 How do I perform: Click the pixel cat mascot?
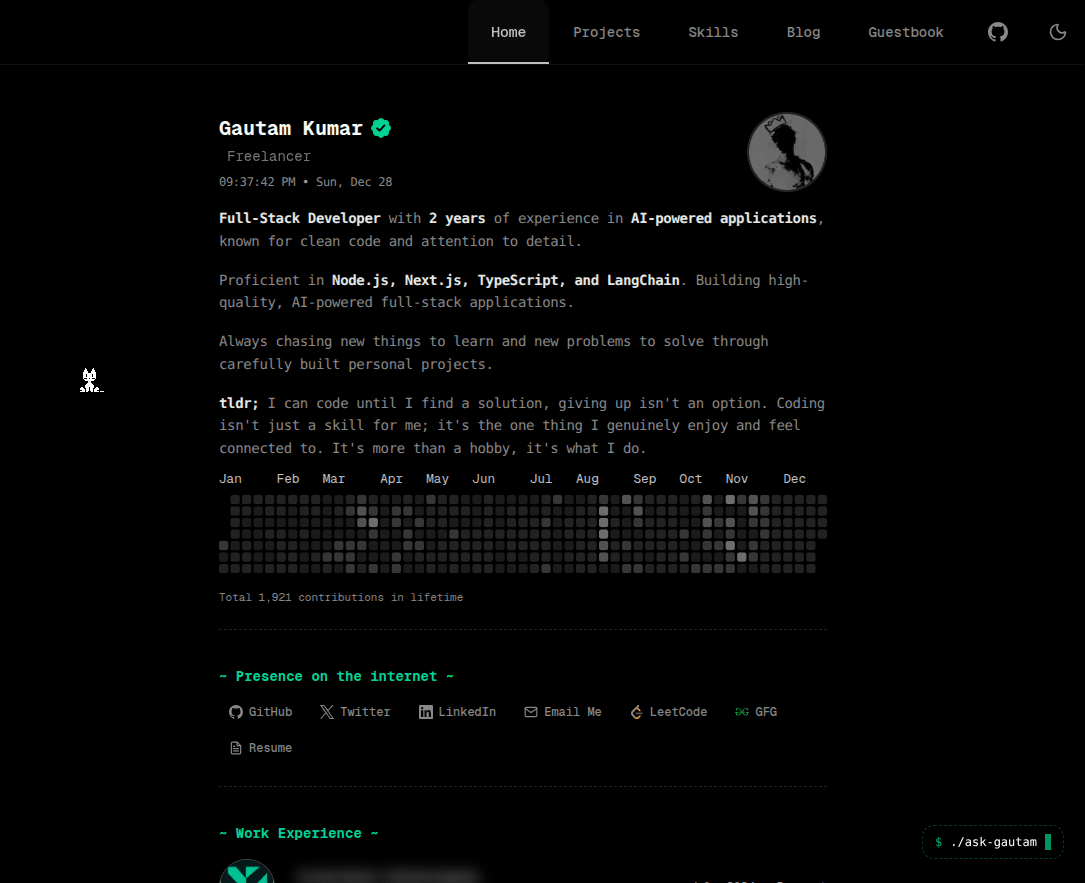90,380
